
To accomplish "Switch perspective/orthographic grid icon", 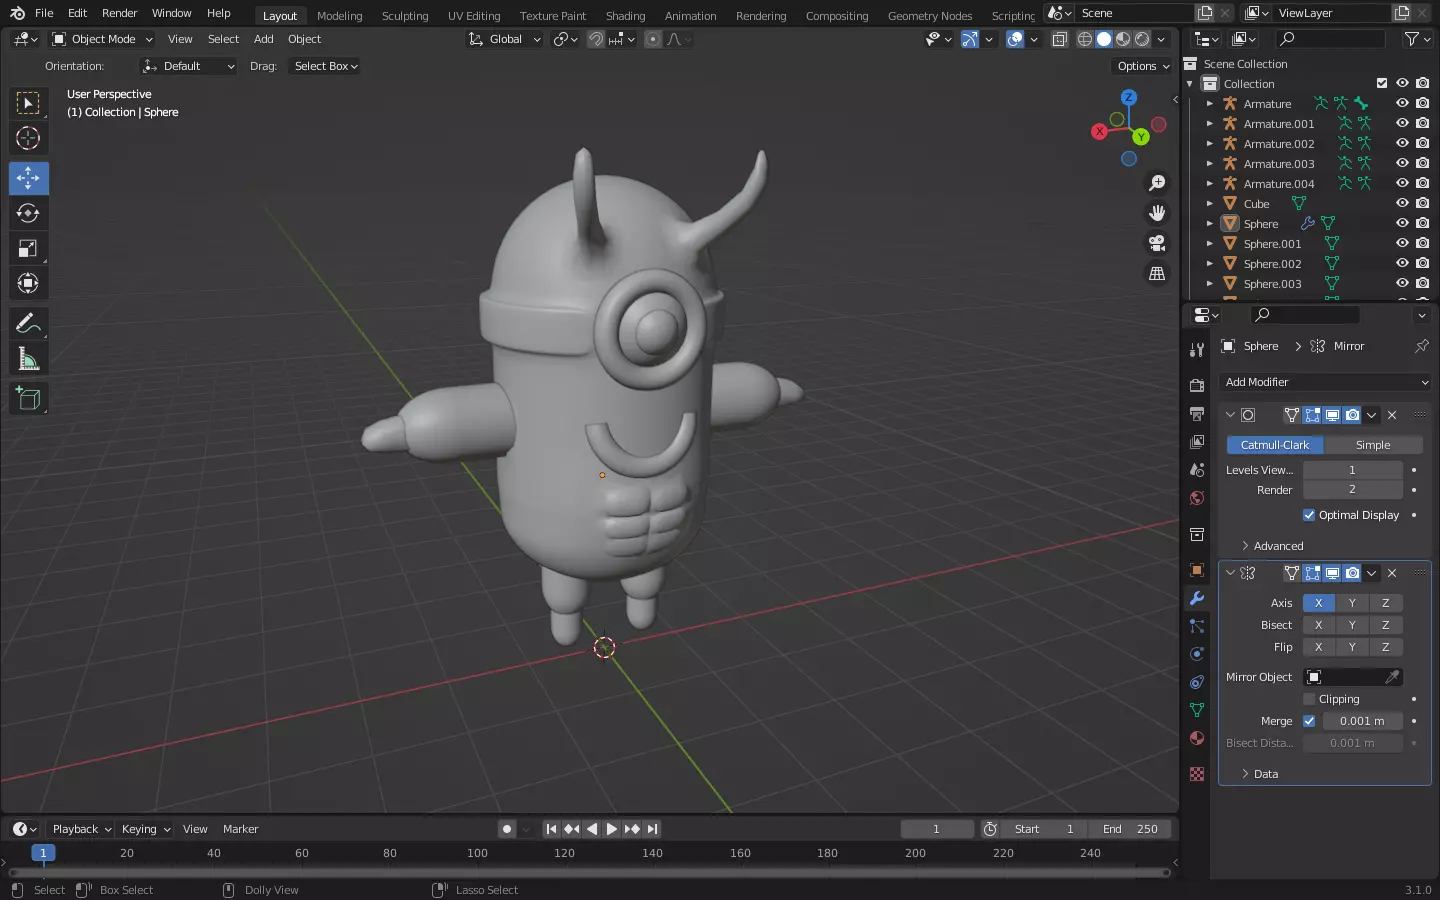I will (x=1157, y=273).
